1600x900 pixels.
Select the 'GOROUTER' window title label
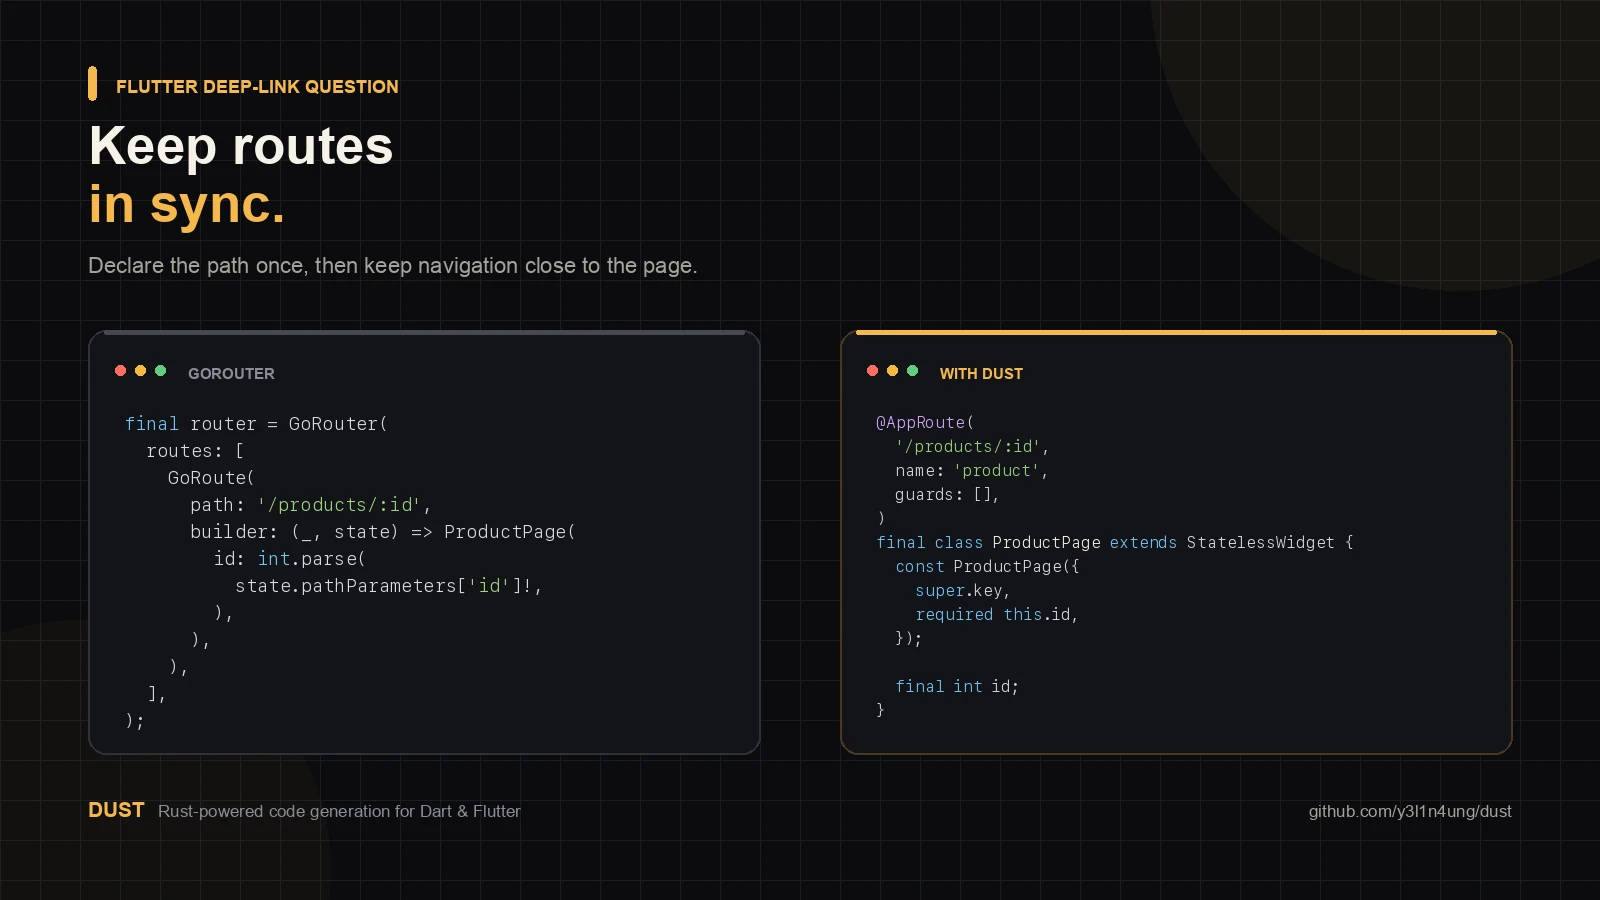click(231, 373)
